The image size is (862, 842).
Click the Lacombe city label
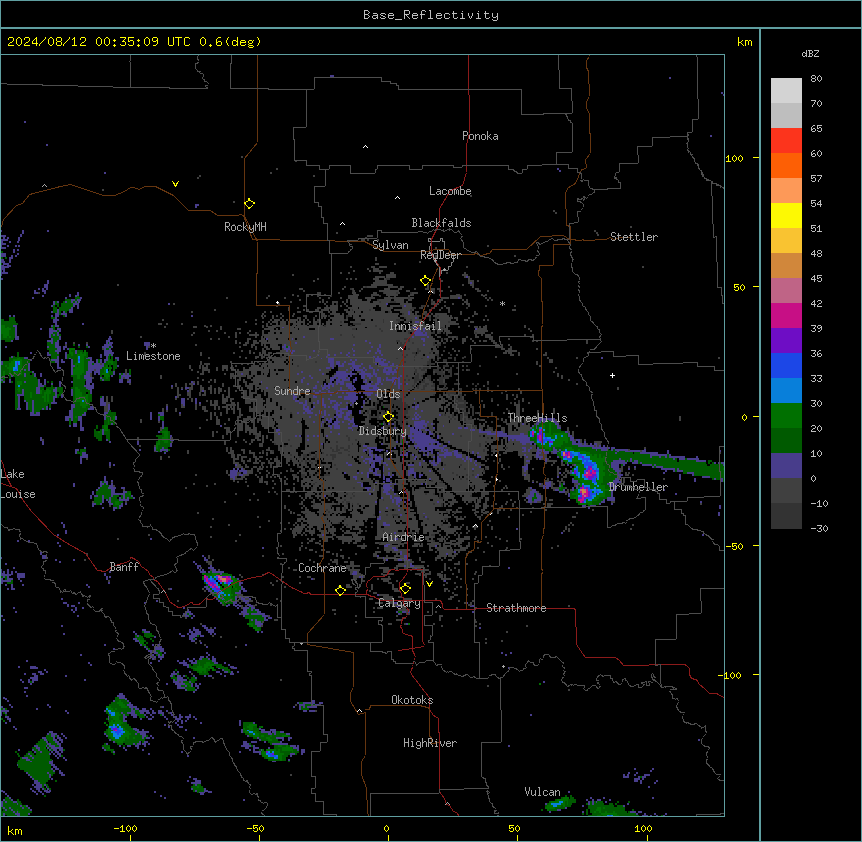tap(450, 191)
